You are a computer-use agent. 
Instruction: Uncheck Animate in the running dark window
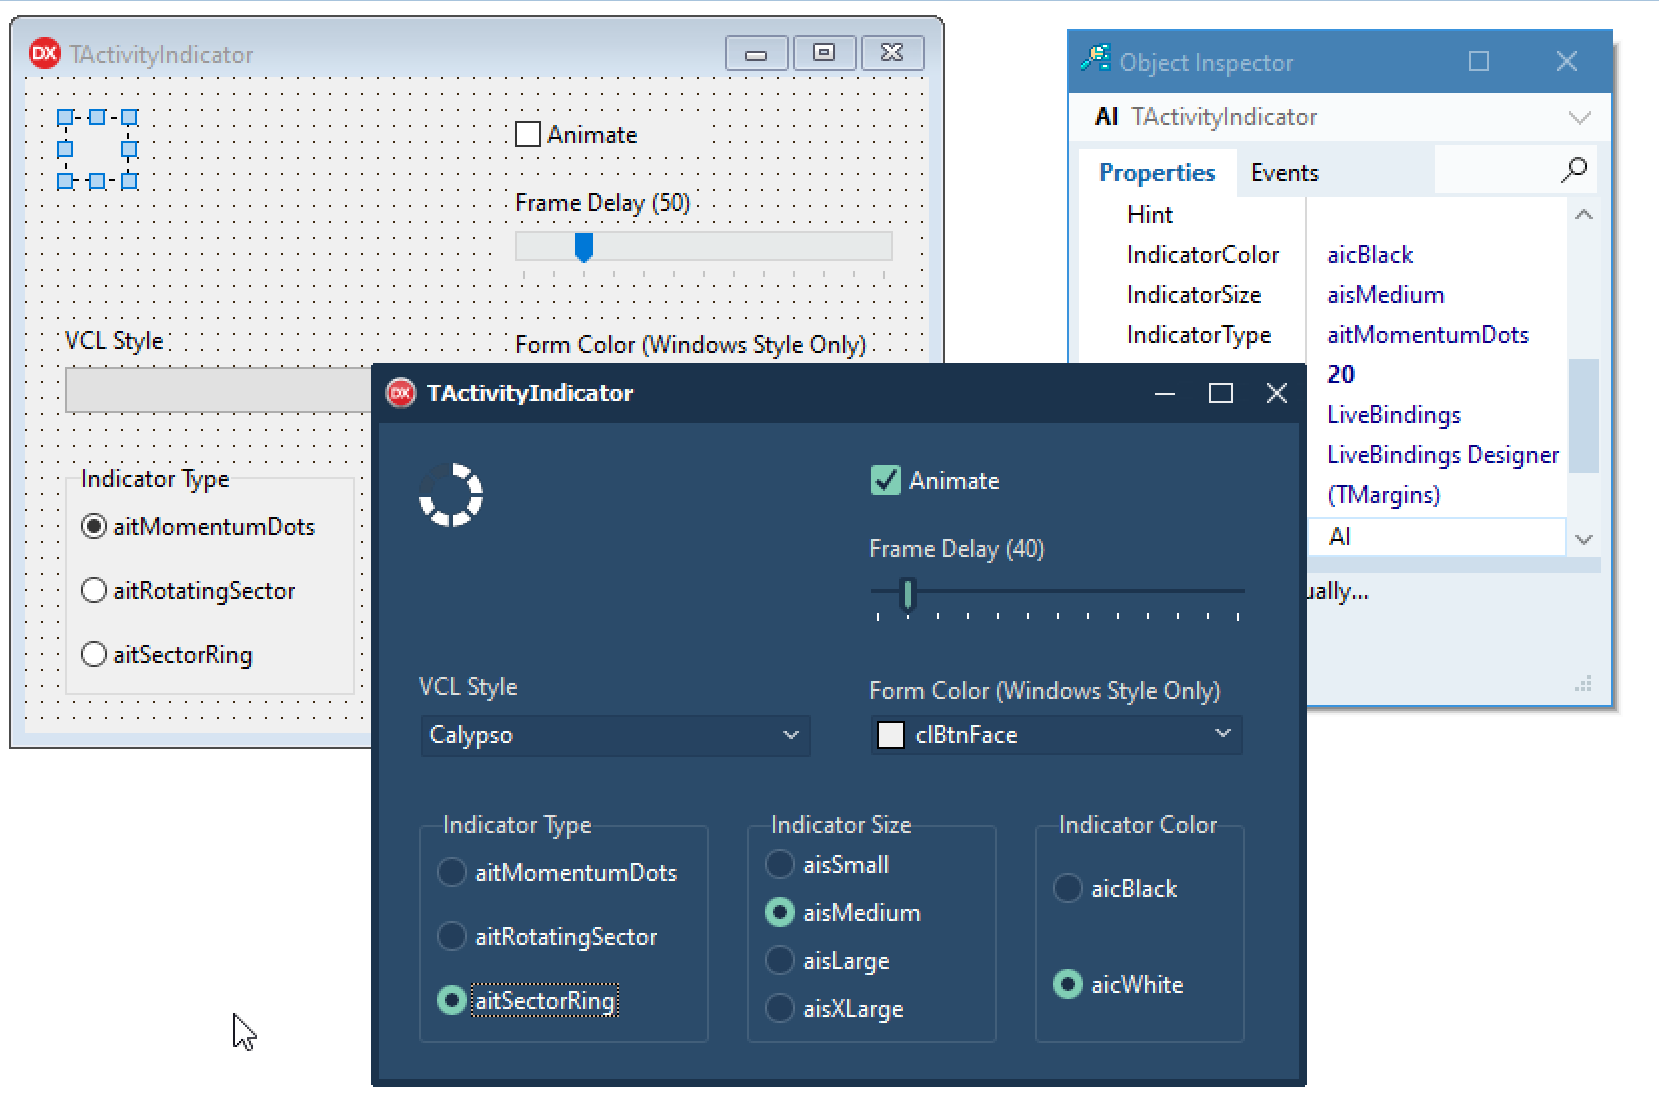[x=886, y=481]
